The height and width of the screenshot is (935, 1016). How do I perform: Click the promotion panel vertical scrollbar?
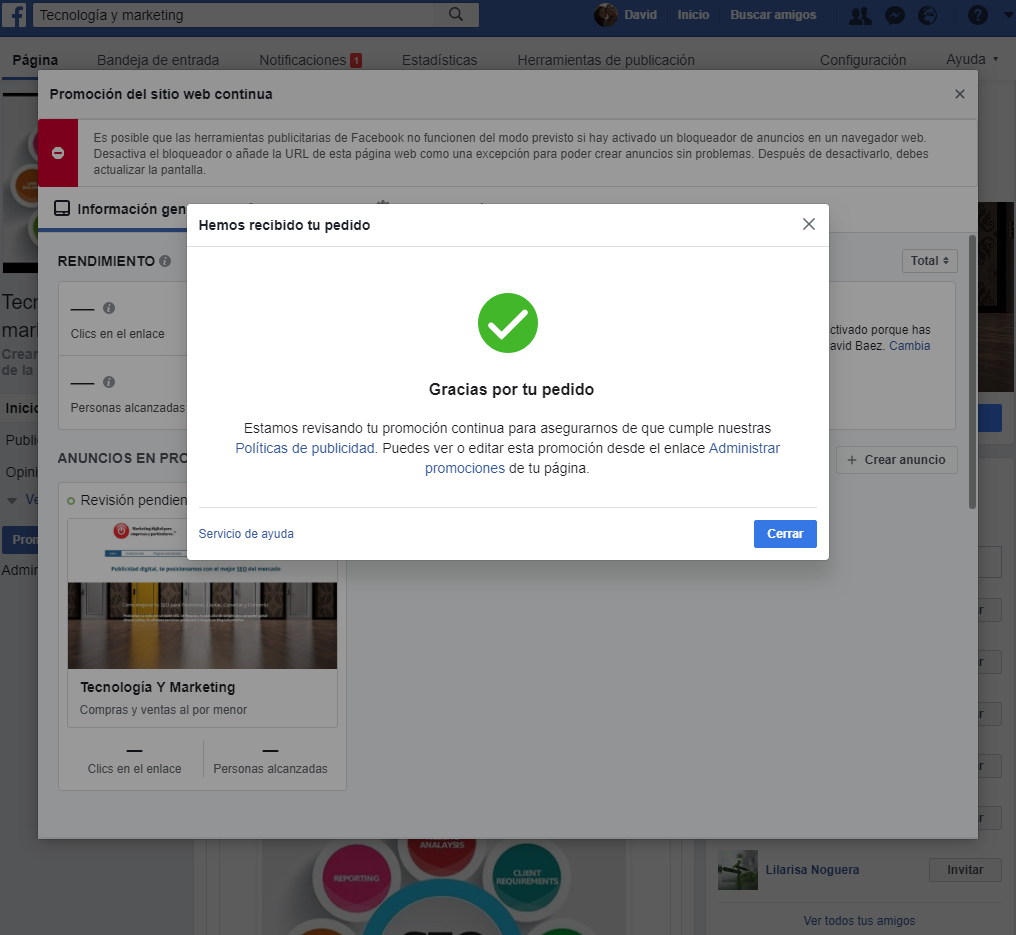click(x=972, y=372)
